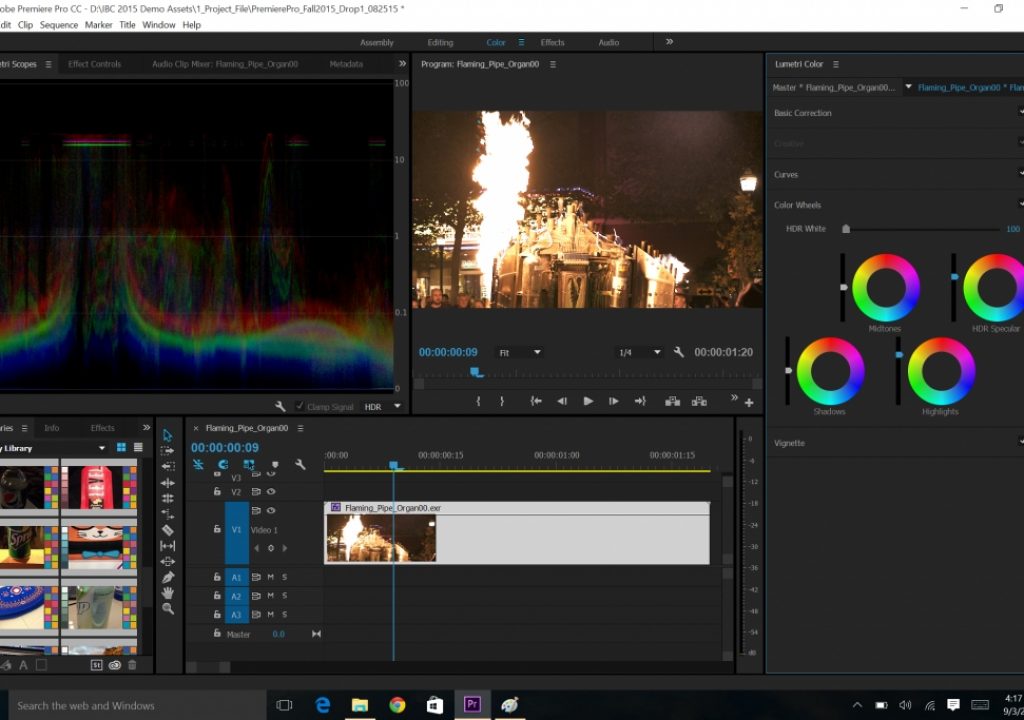This screenshot has height=720, width=1024.
Task: Switch to the Effect Controls tab
Action: pos(95,64)
